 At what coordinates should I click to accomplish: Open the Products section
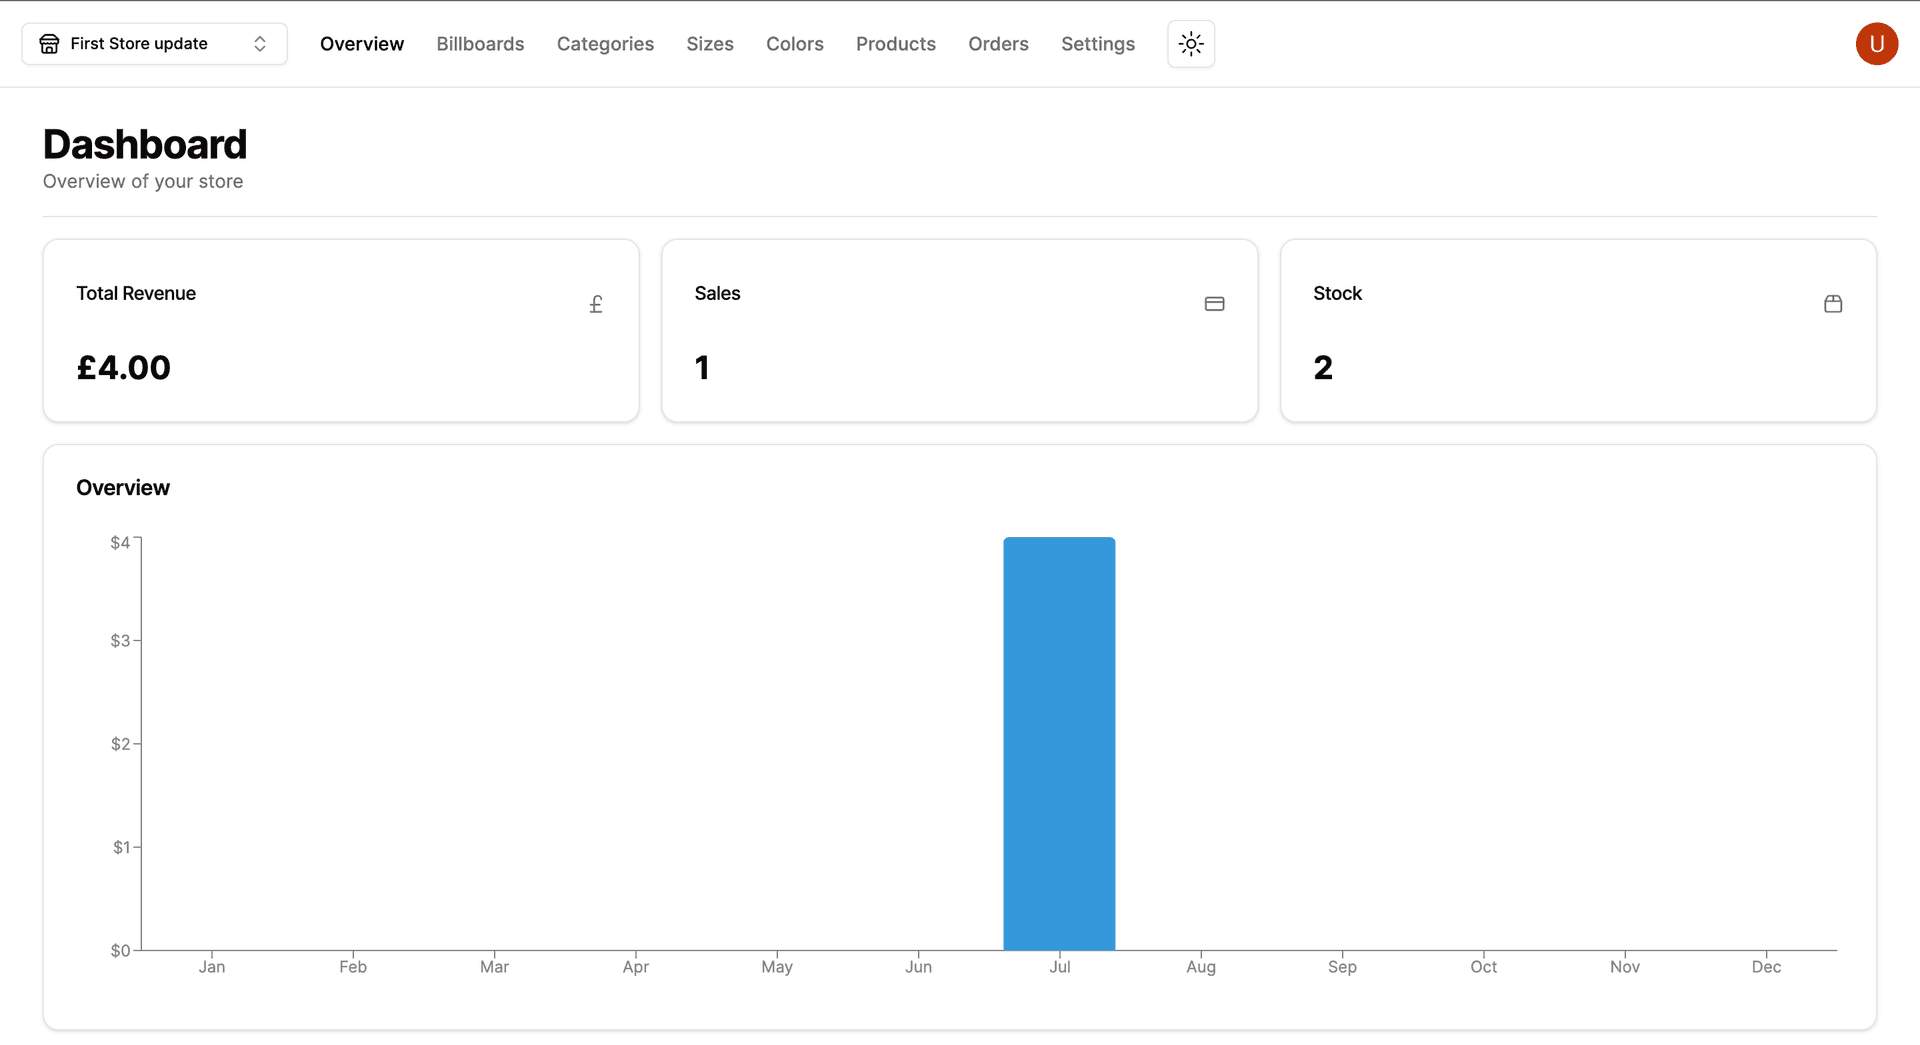coord(895,44)
